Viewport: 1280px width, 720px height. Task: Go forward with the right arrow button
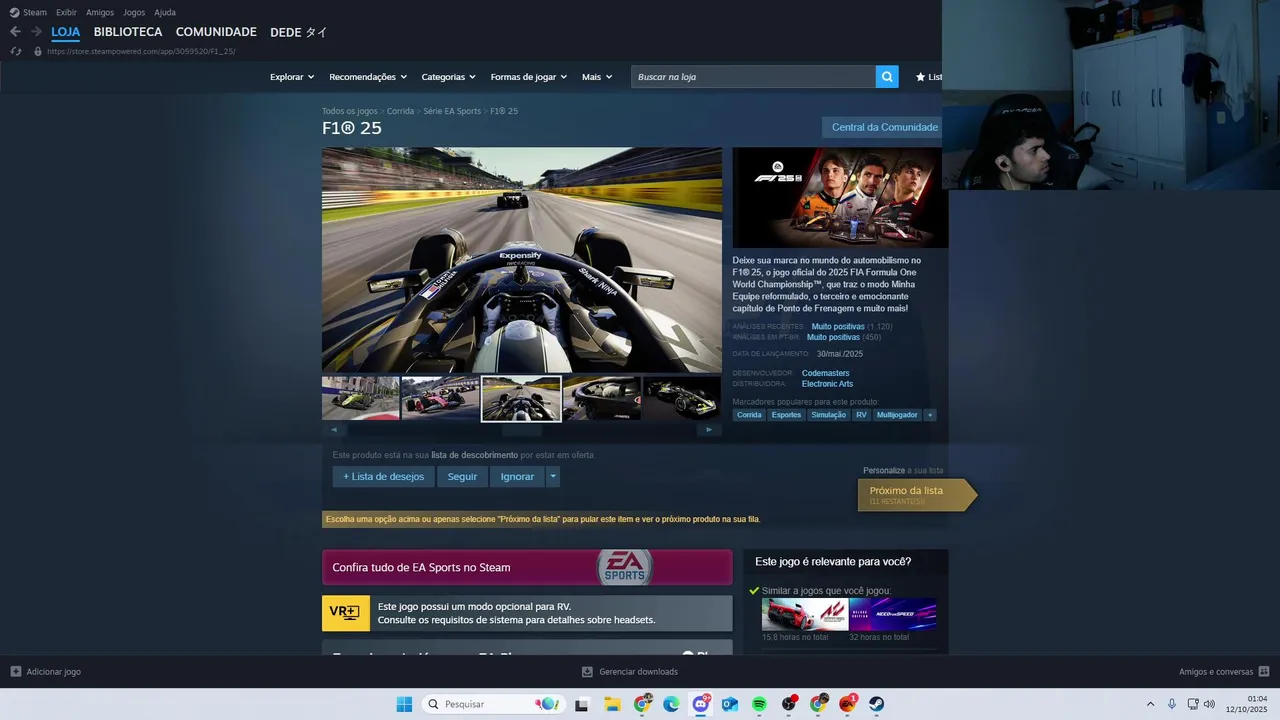pyautogui.click(x=36, y=32)
